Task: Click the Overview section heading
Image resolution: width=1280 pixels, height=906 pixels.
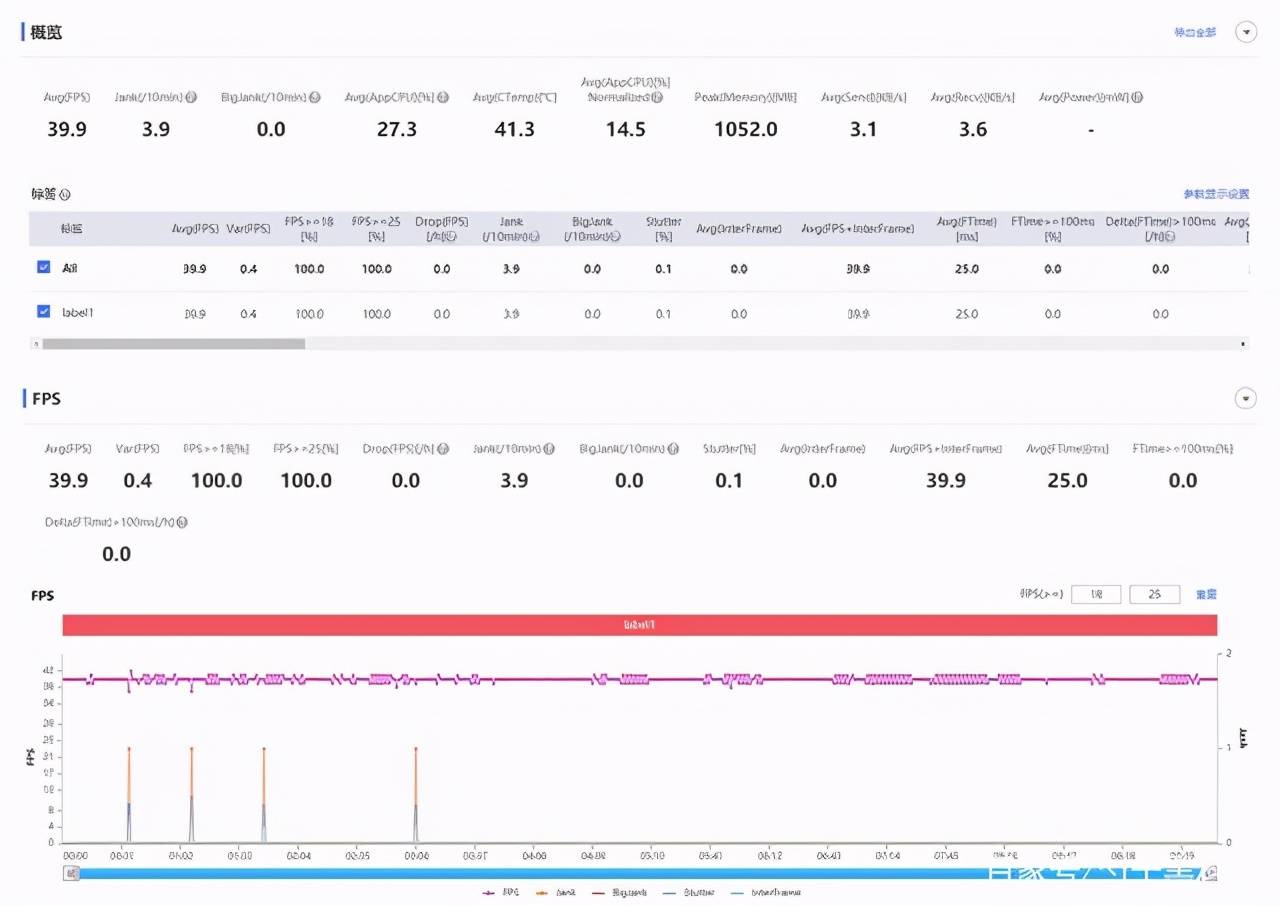Action: click(46, 32)
